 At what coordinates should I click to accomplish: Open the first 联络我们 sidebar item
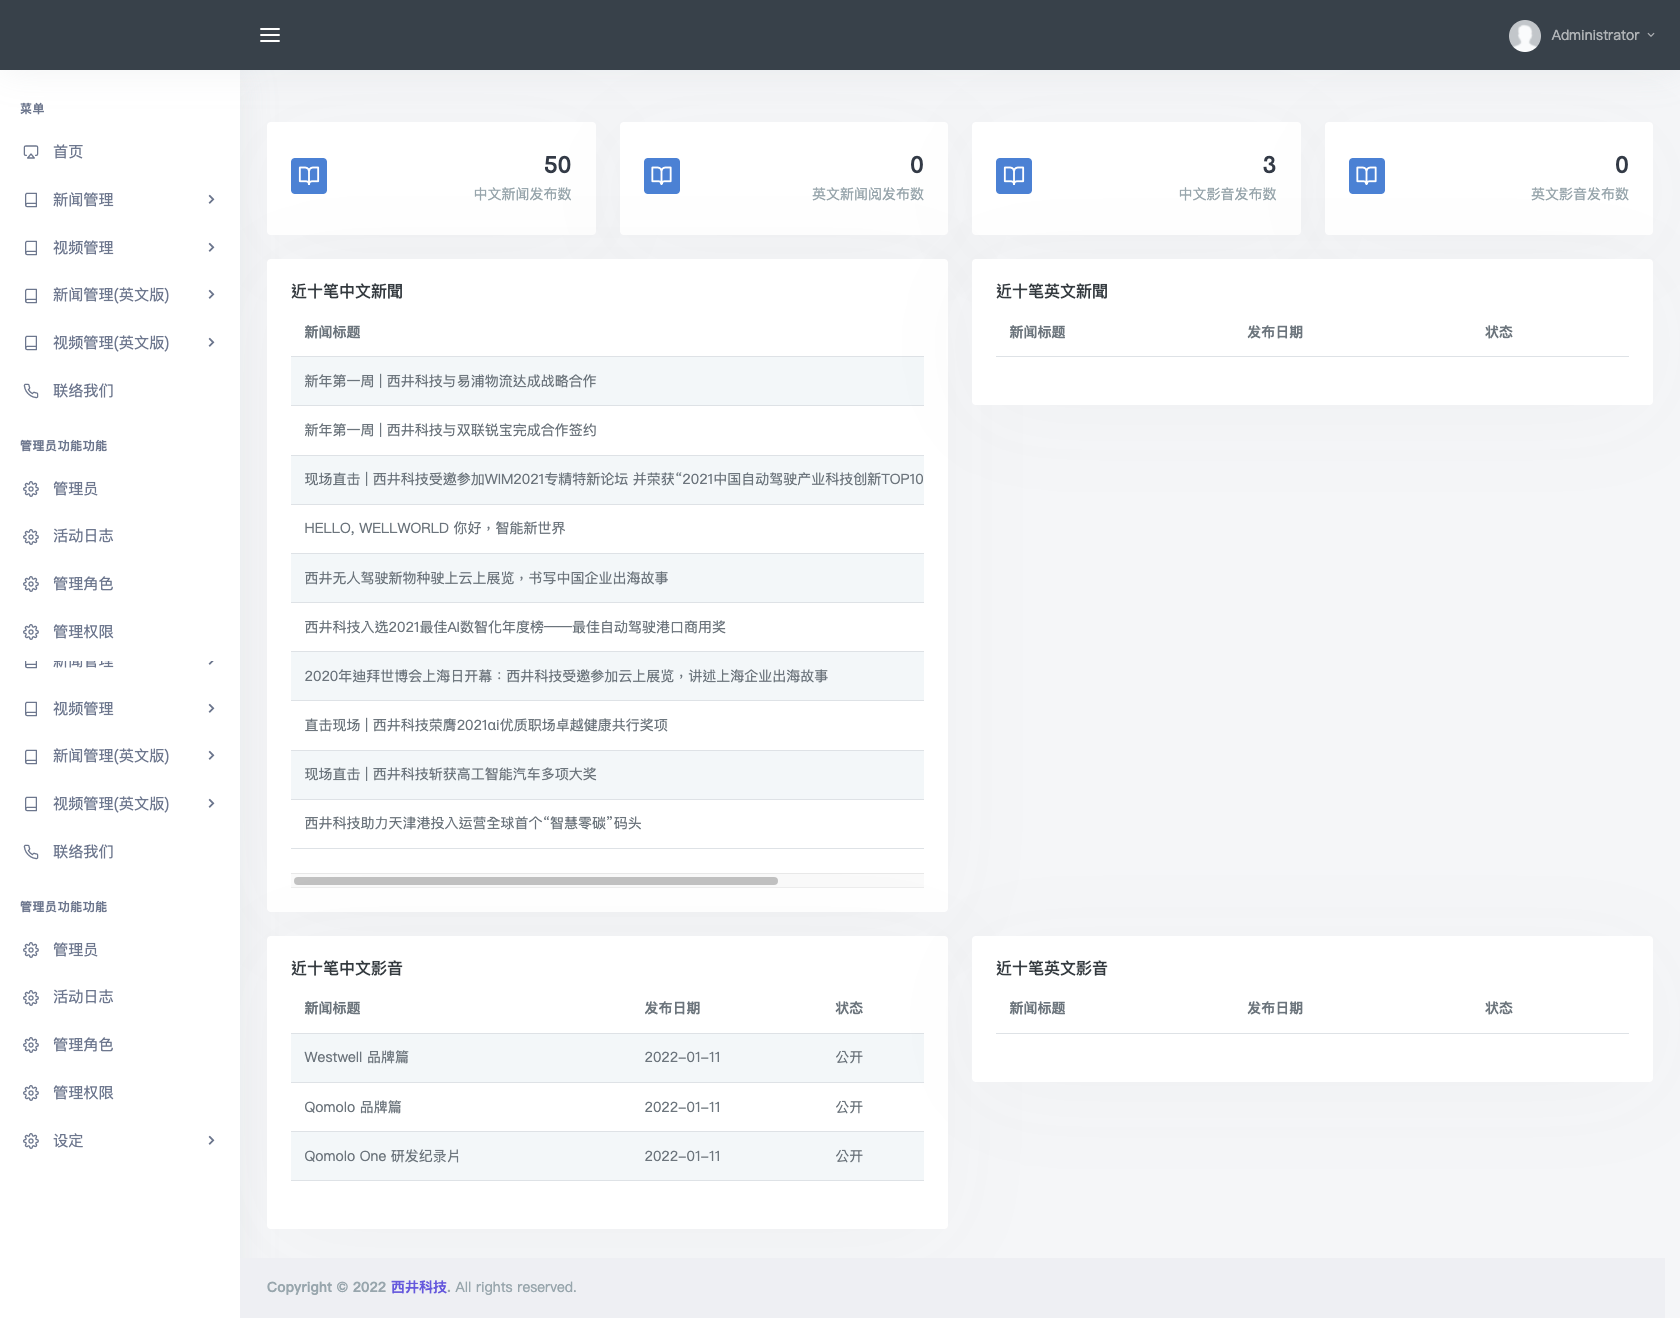83,391
